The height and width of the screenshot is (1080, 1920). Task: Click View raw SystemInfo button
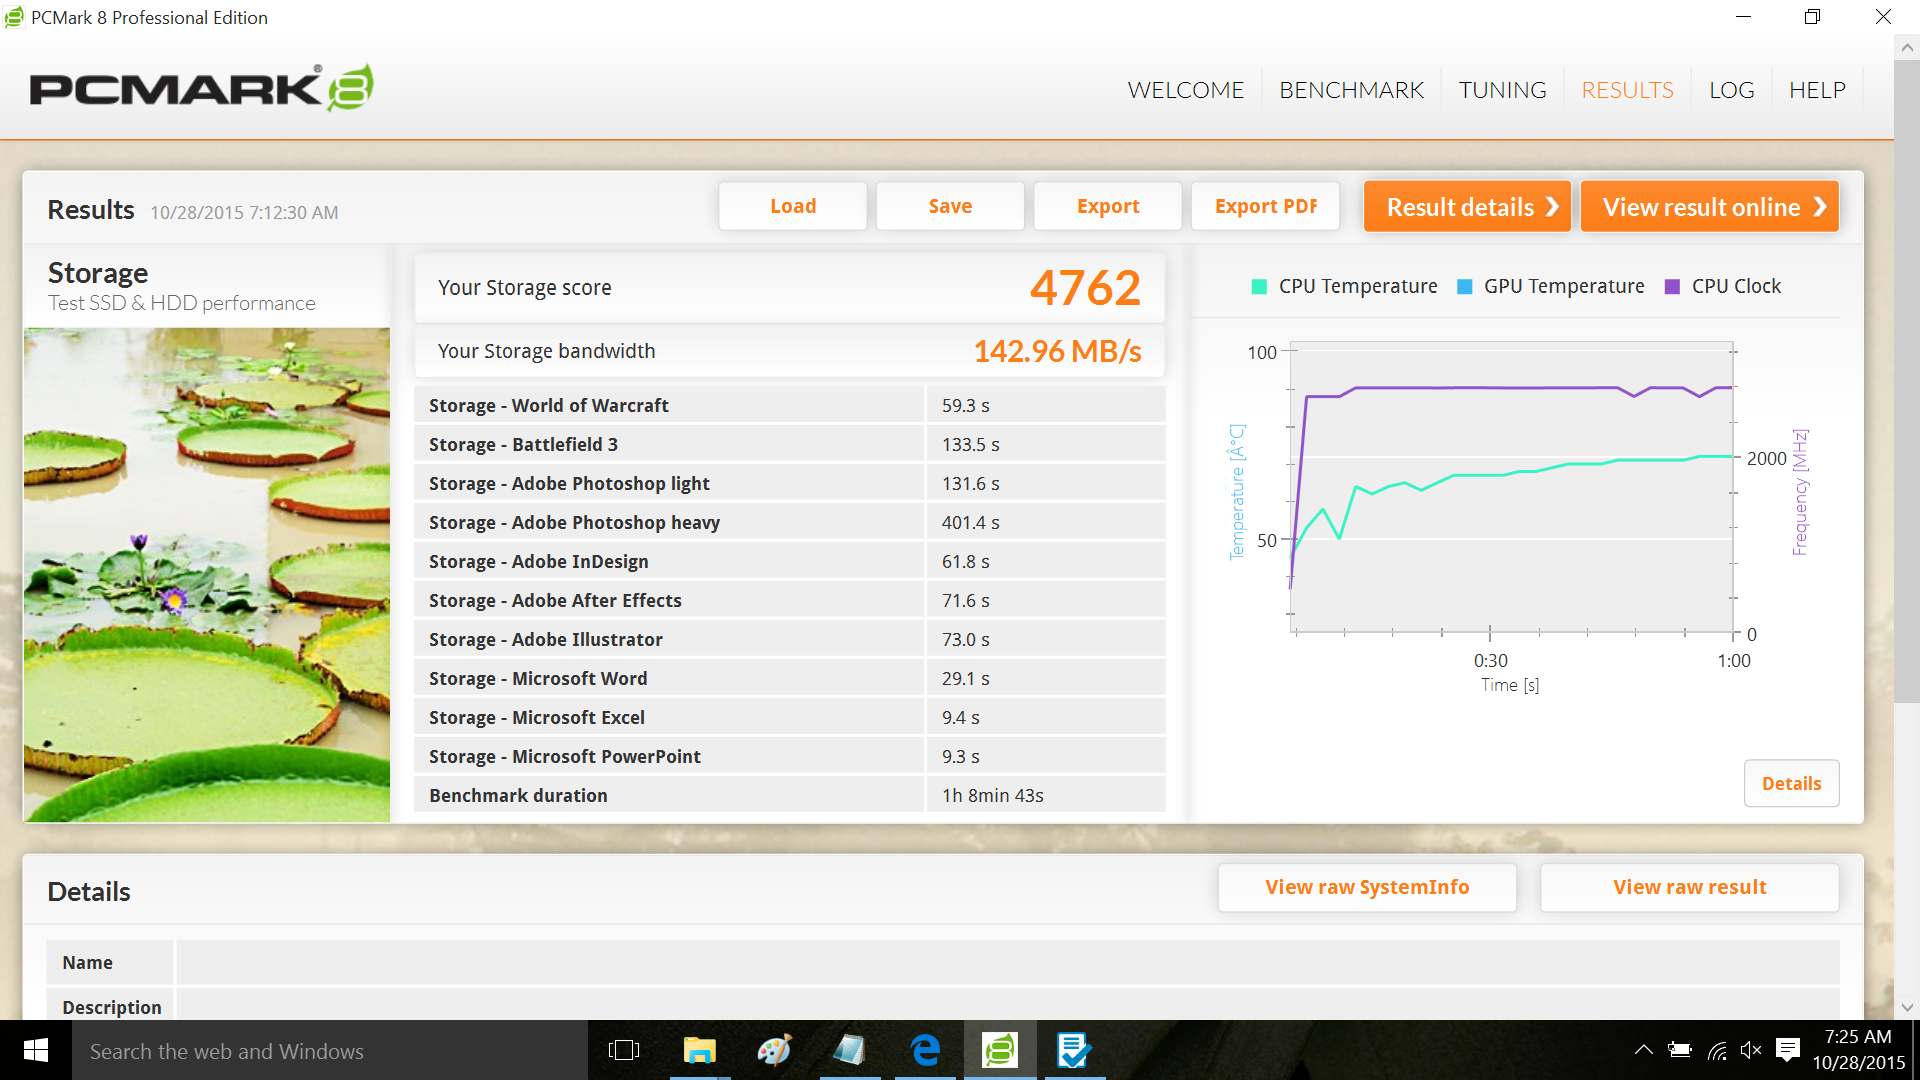(x=1366, y=887)
